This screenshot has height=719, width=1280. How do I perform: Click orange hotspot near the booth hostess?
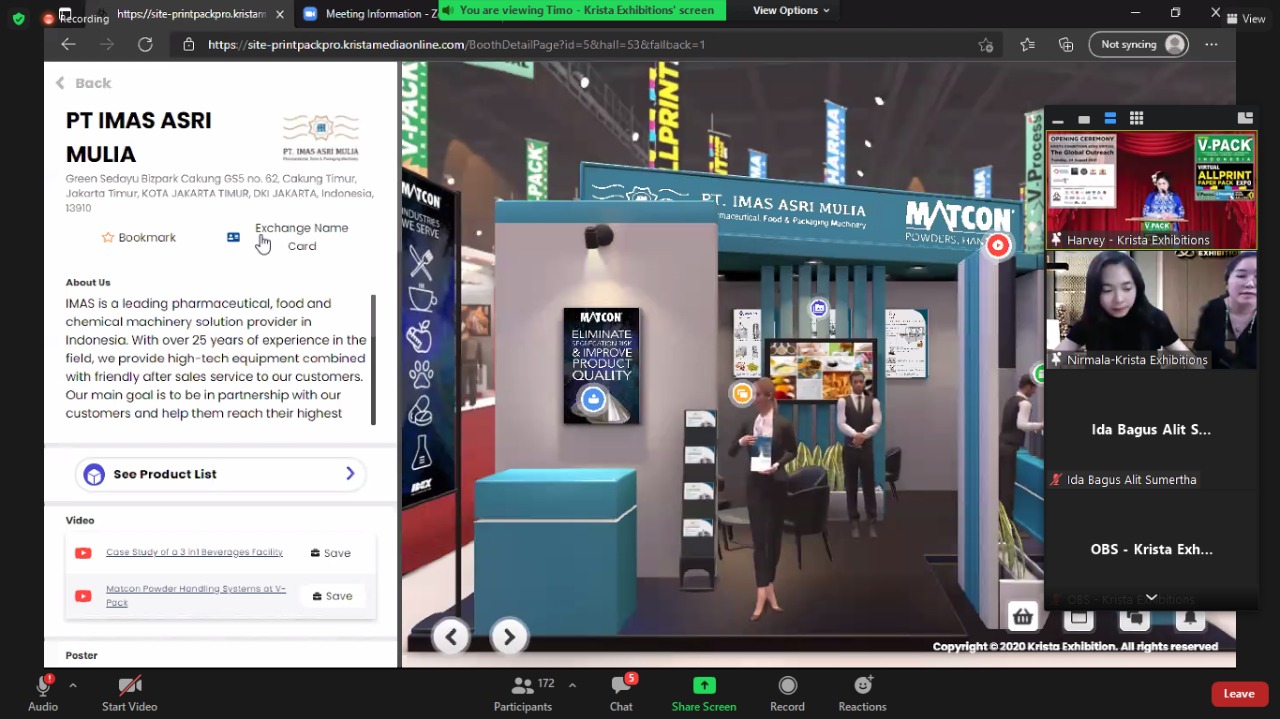(x=742, y=394)
